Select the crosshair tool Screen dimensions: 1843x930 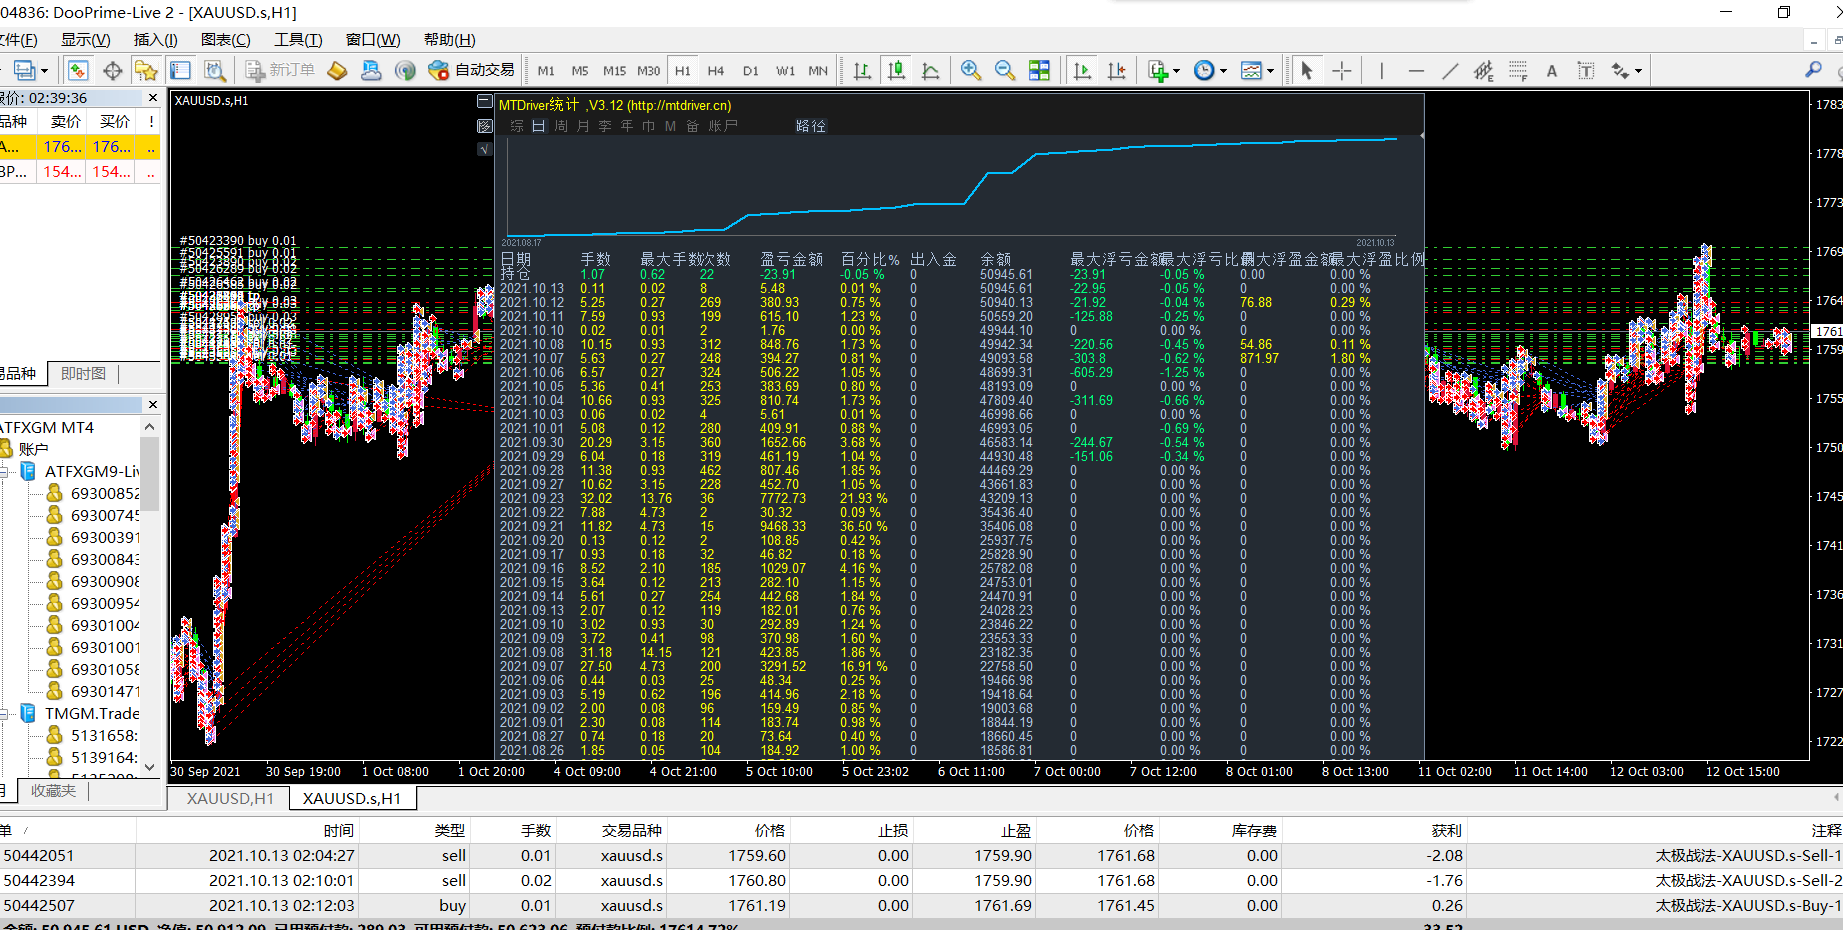pos(1342,70)
